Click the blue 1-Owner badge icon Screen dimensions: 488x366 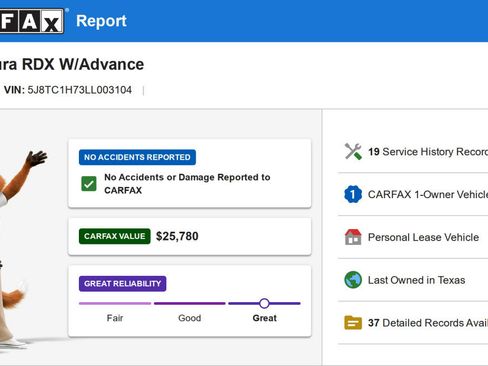tap(353, 194)
